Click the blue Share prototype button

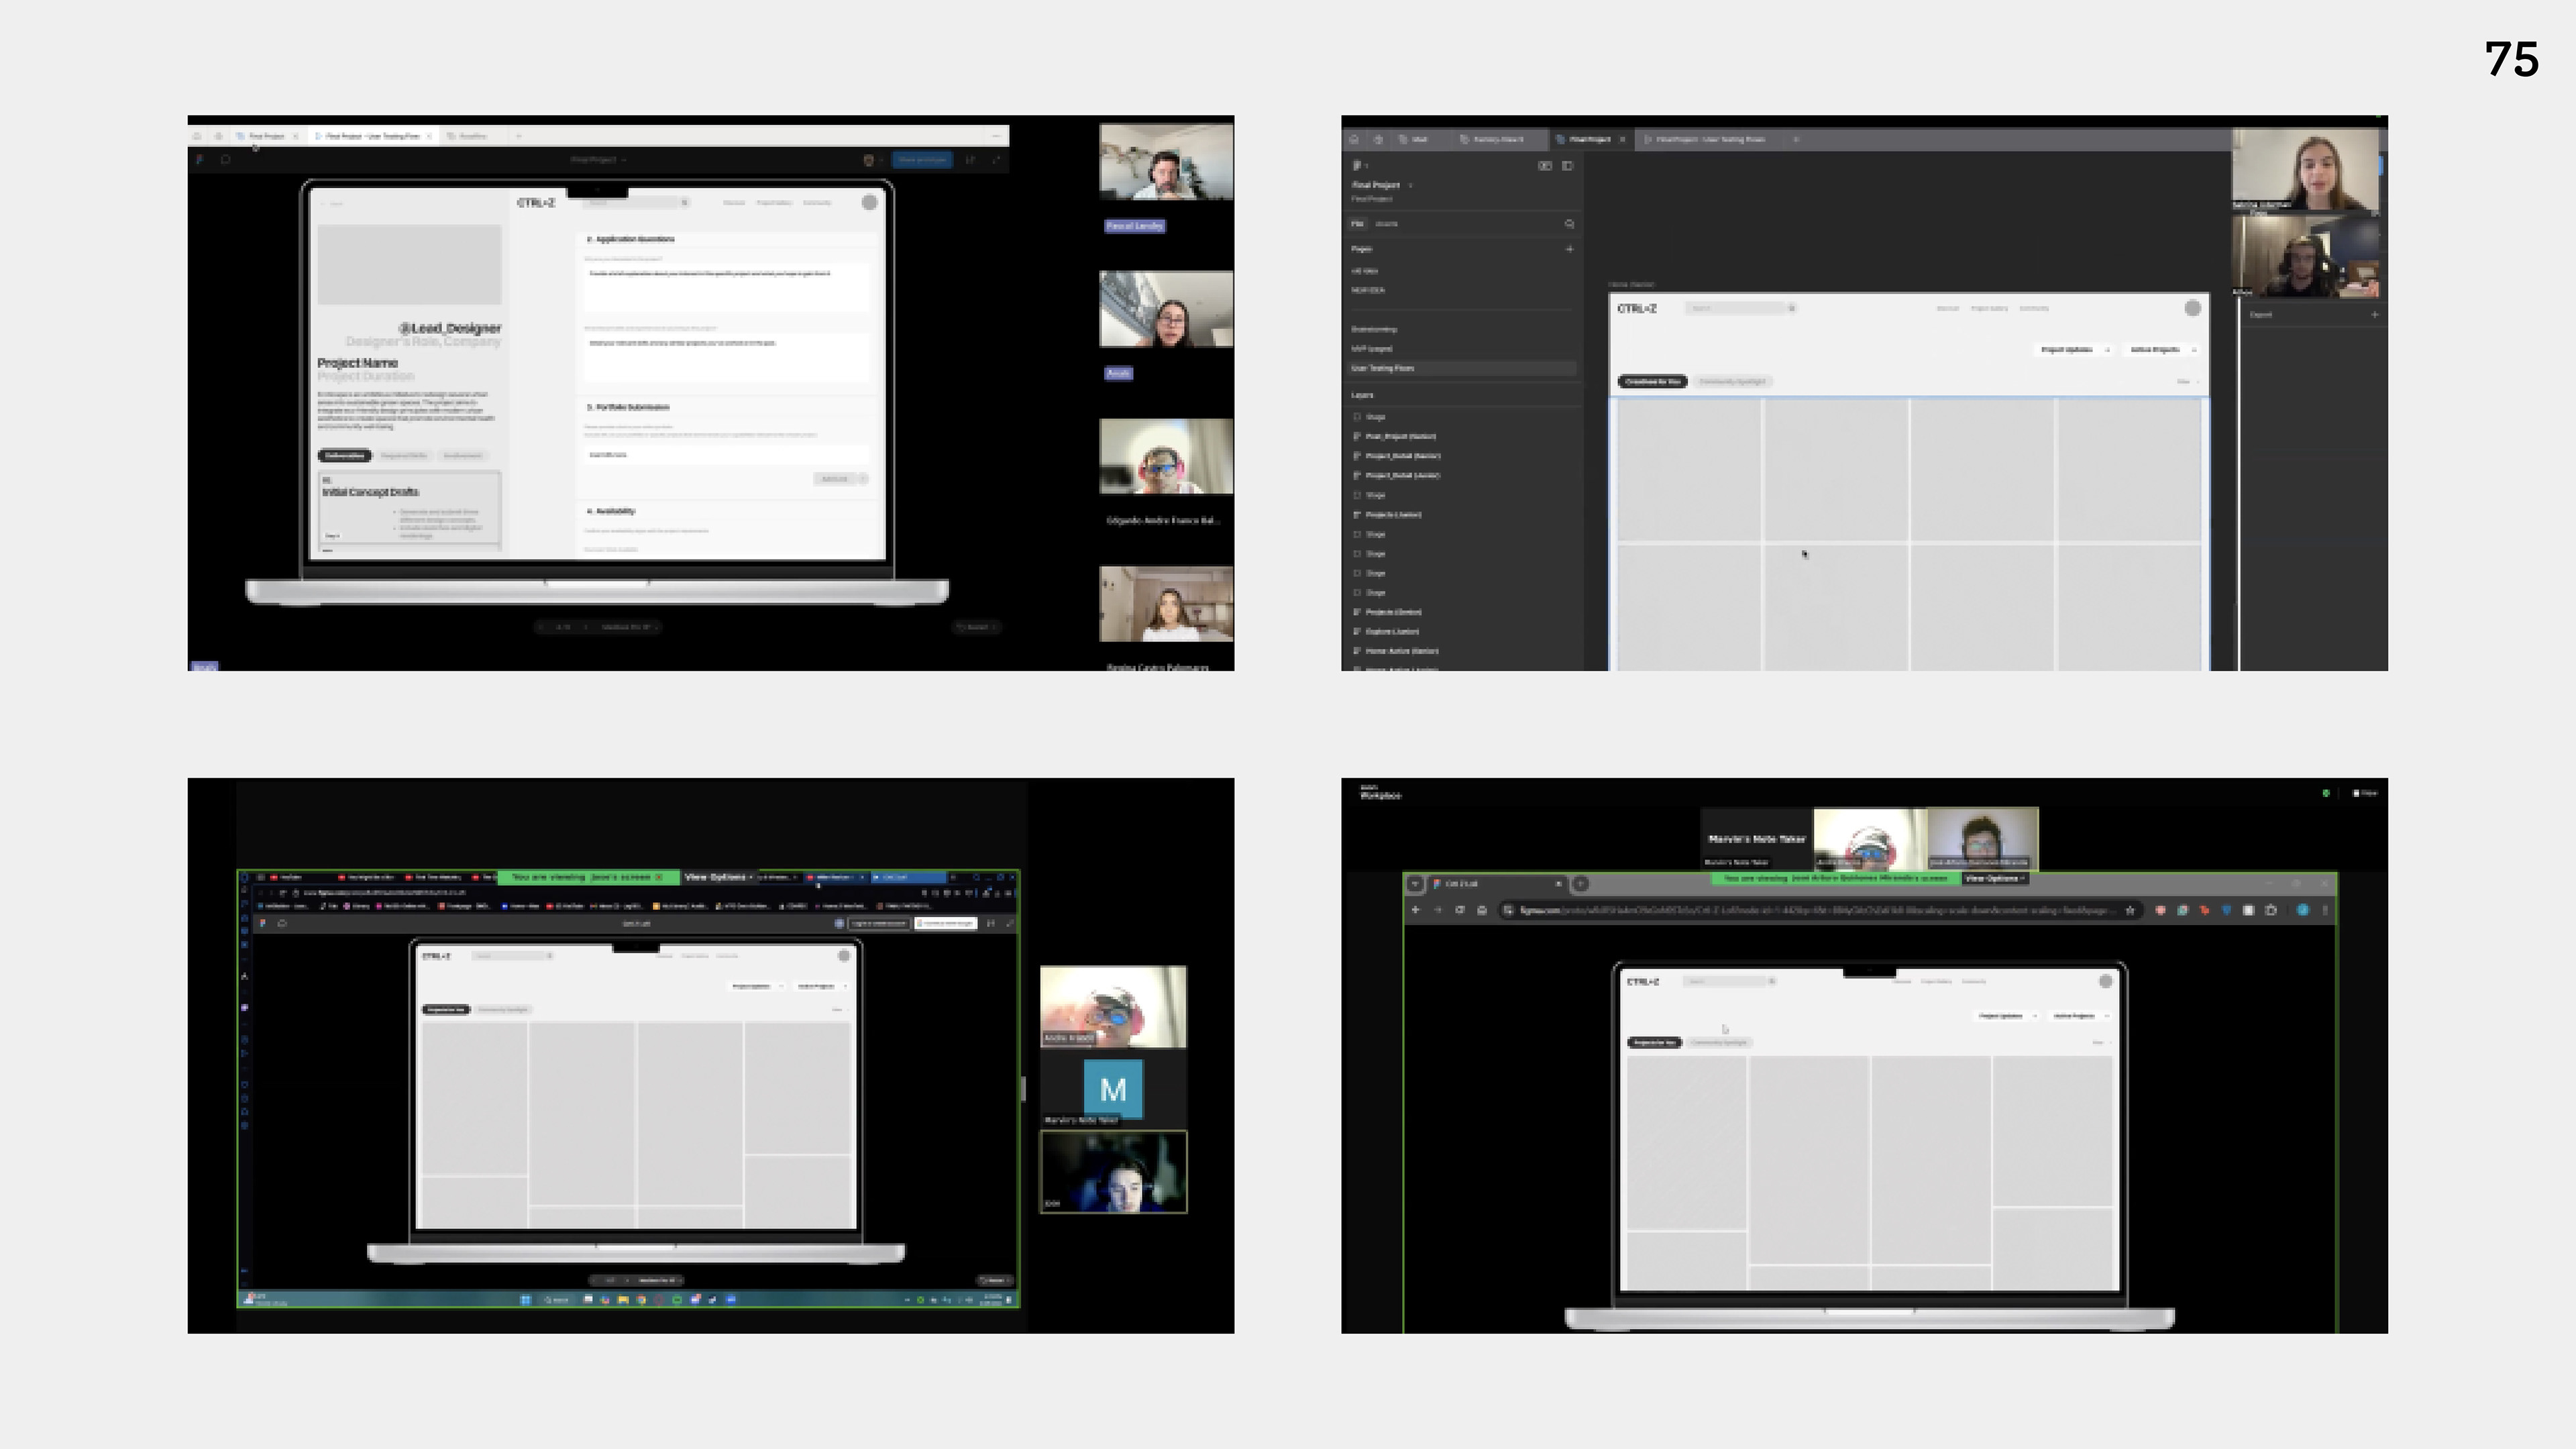coord(922,160)
